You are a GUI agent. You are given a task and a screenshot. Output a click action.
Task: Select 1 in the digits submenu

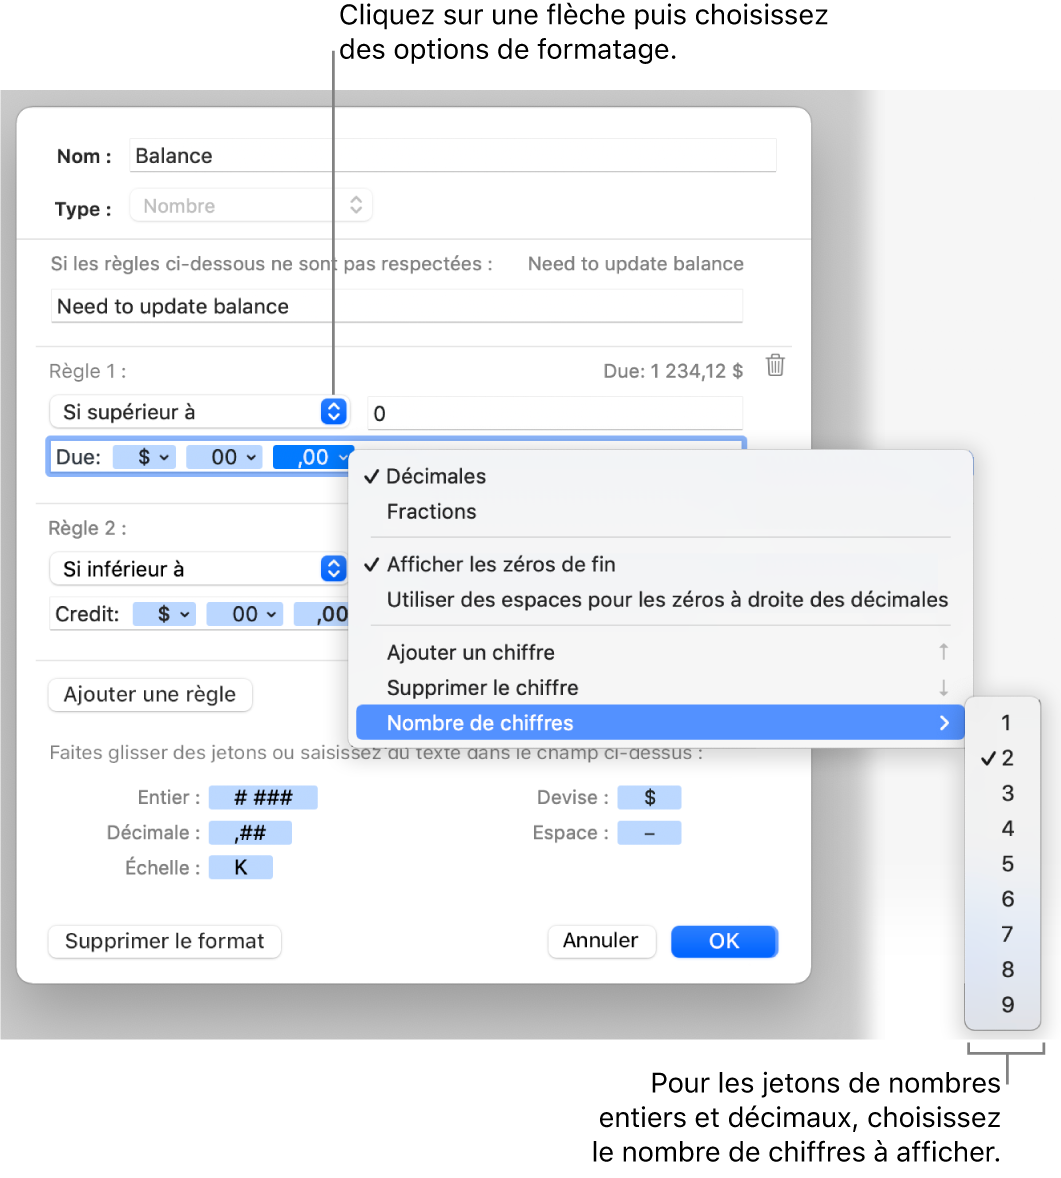[x=1003, y=723]
